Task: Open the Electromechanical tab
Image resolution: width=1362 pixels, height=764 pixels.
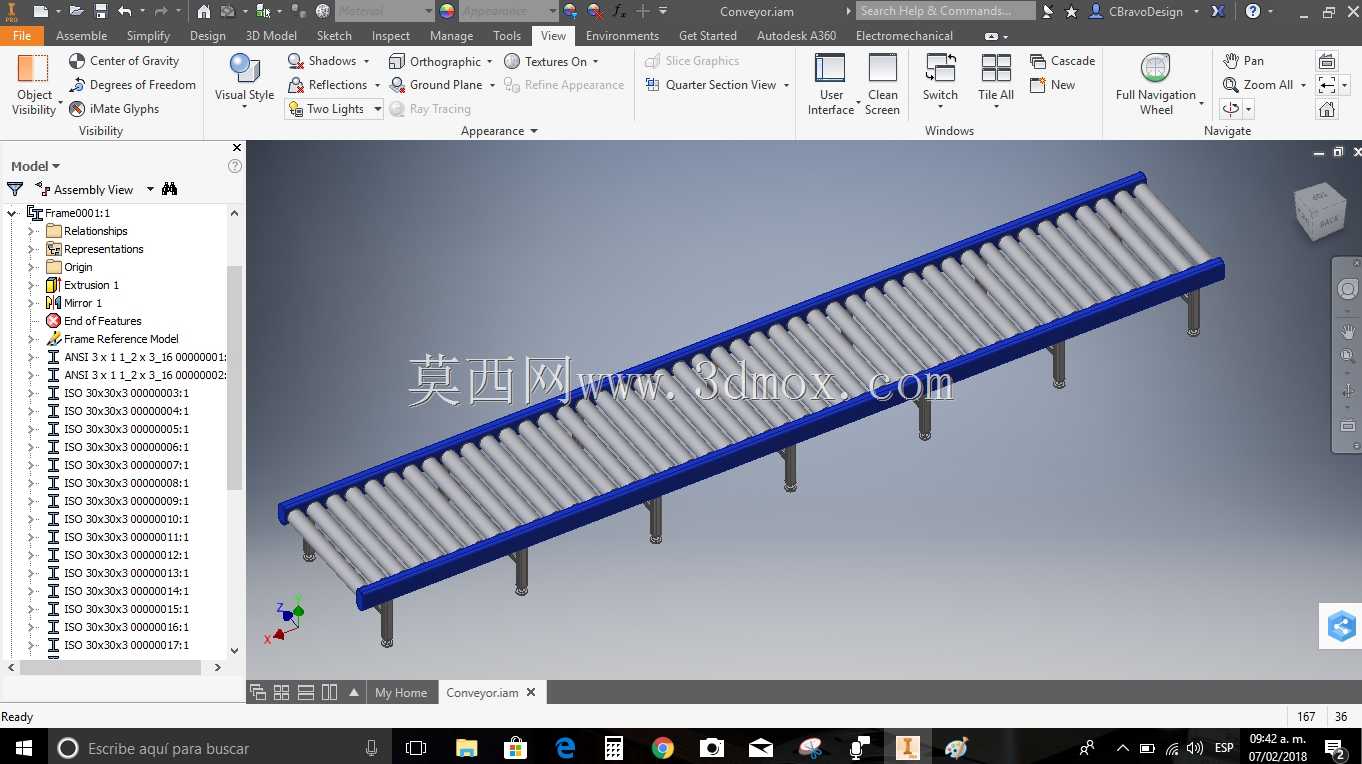Action: pyautogui.click(x=904, y=35)
